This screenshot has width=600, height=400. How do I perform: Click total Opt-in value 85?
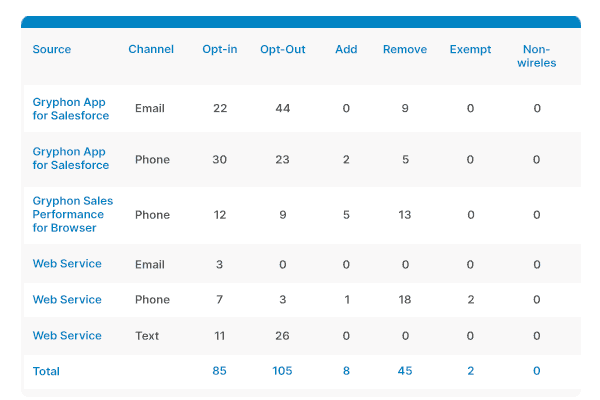point(219,371)
